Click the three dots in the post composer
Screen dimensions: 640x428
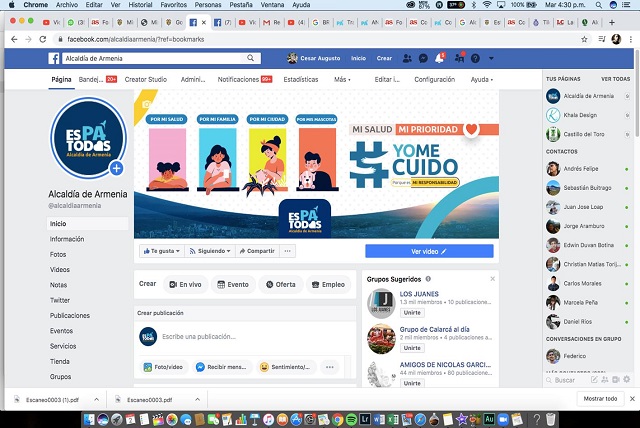(330, 367)
